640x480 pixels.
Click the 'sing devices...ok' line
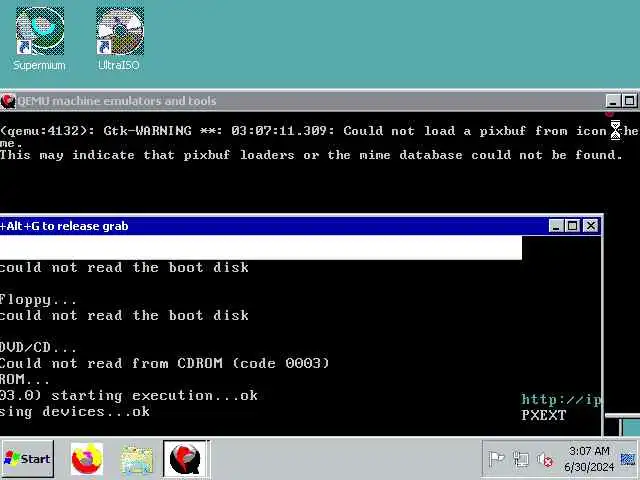pyautogui.click(x=75, y=411)
